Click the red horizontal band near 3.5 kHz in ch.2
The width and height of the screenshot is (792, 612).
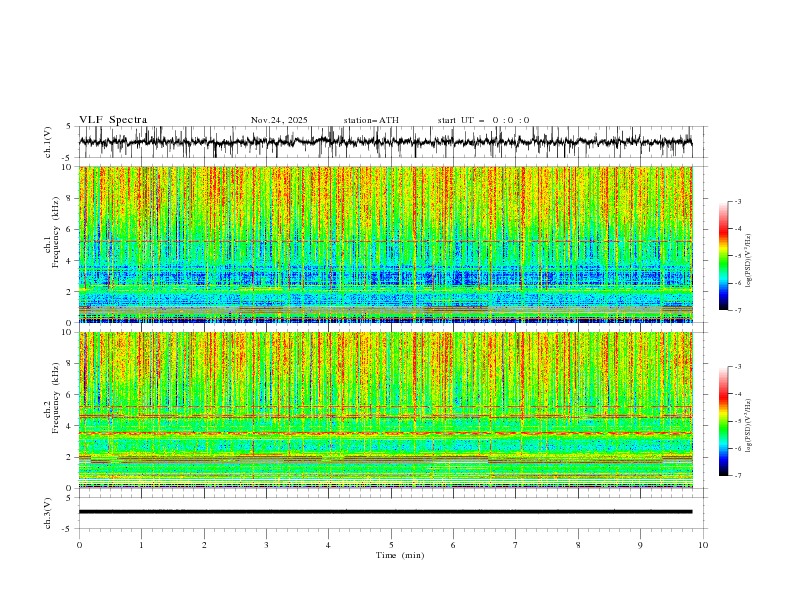coord(385,433)
